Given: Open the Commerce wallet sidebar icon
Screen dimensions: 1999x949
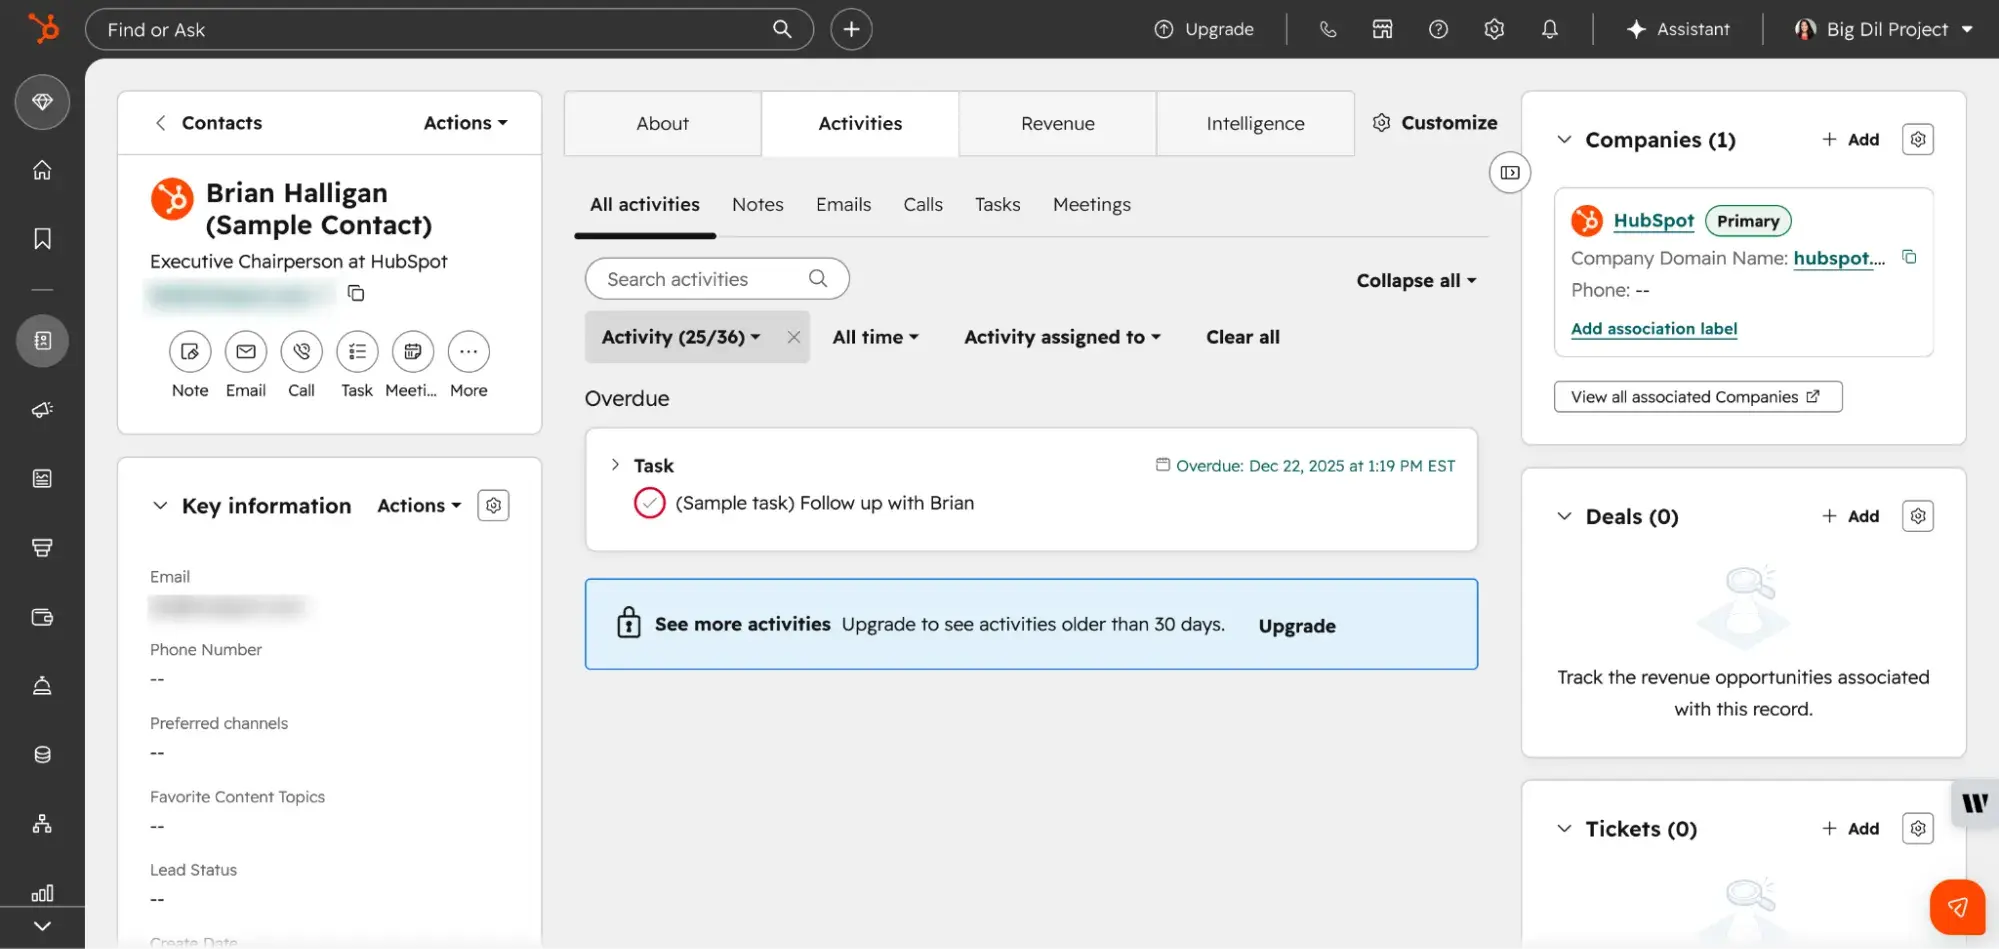Looking at the screenshot, I should point(42,617).
